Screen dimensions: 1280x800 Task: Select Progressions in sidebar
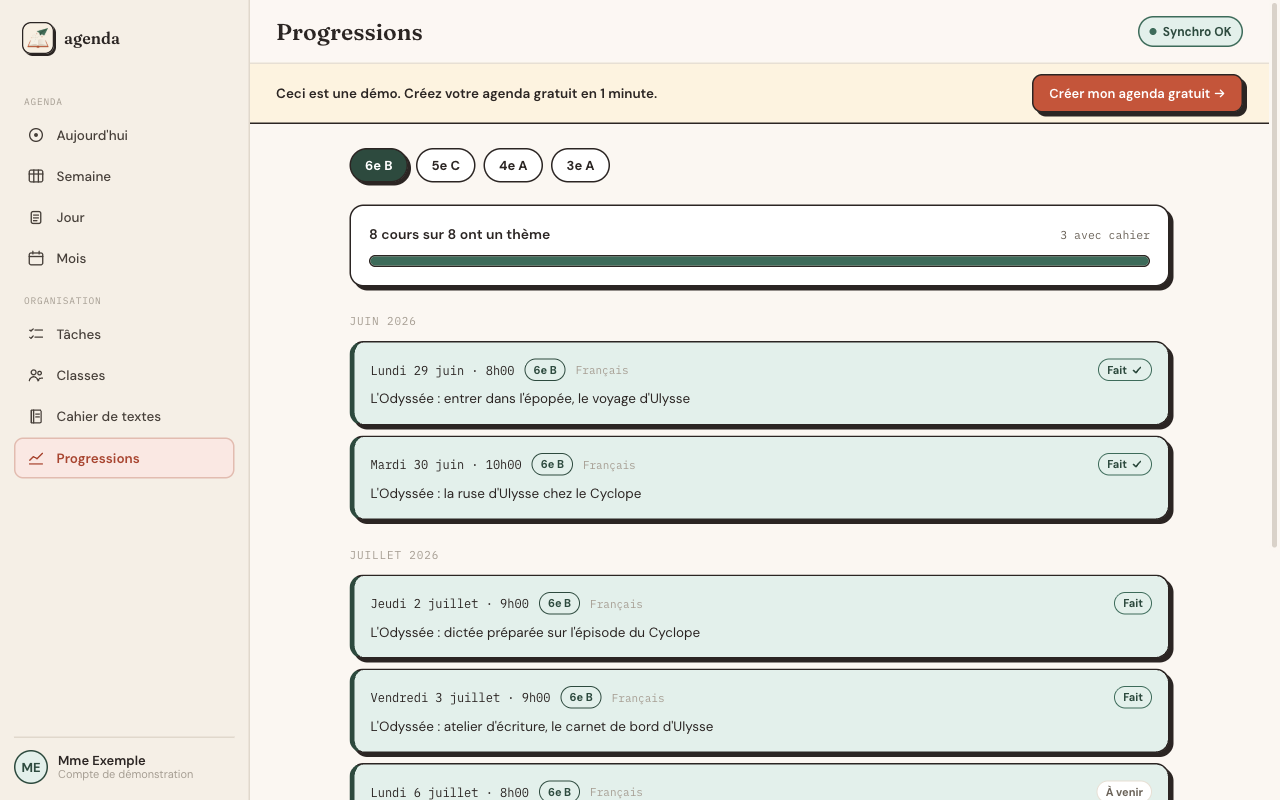(x=124, y=458)
